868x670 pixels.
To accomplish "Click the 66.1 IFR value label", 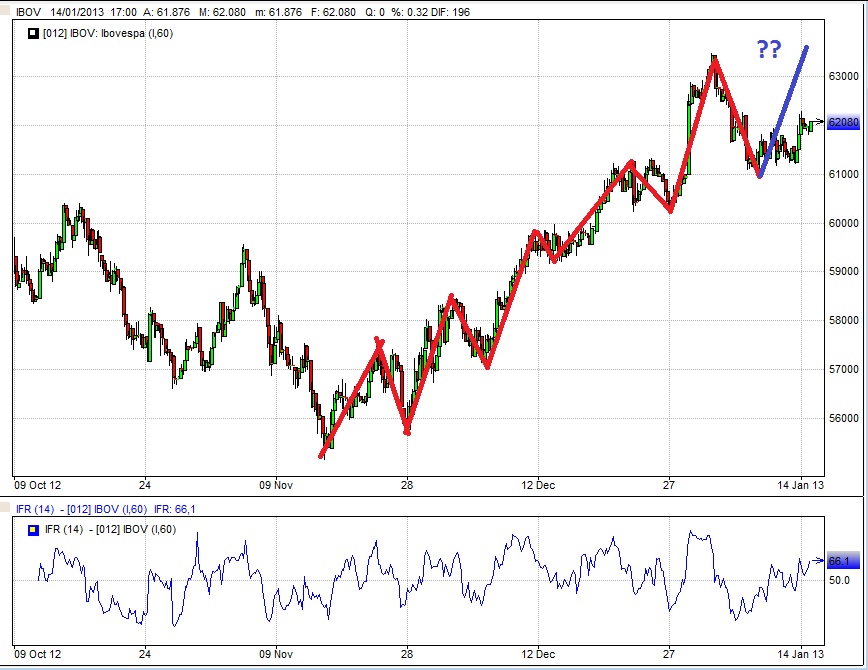I will 840,562.
